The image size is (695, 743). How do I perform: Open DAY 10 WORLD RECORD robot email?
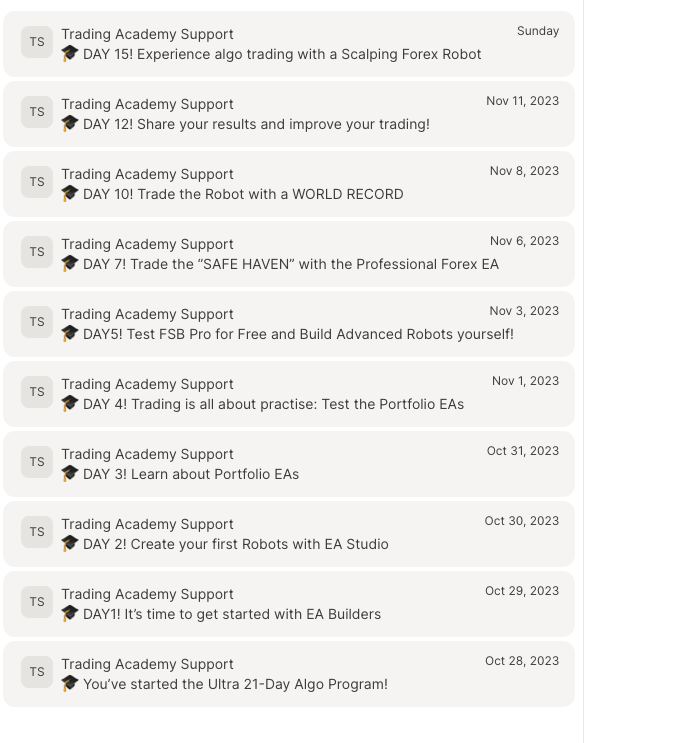[x=289, y=184]
